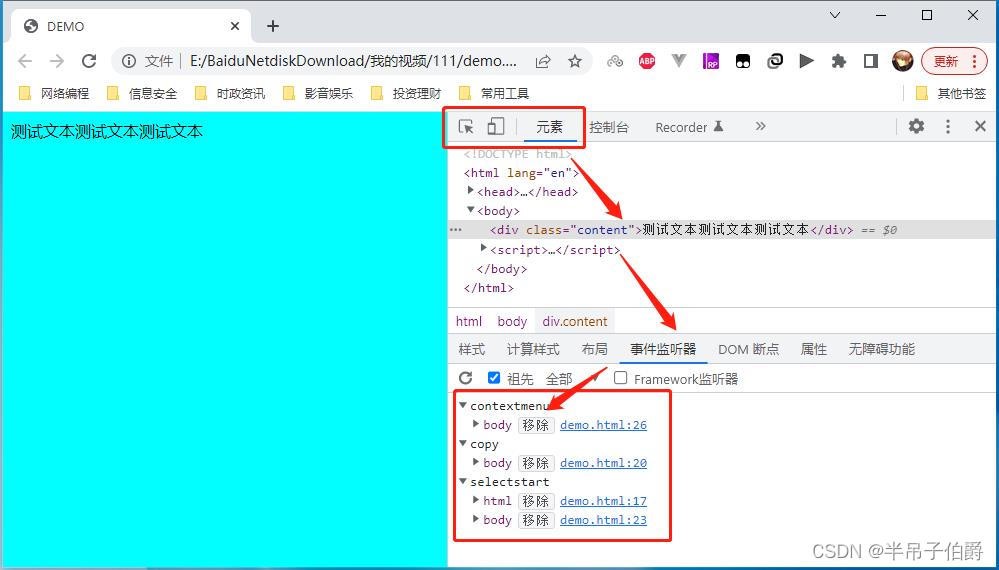Select html in the breadcrumb

pos(469,322)
